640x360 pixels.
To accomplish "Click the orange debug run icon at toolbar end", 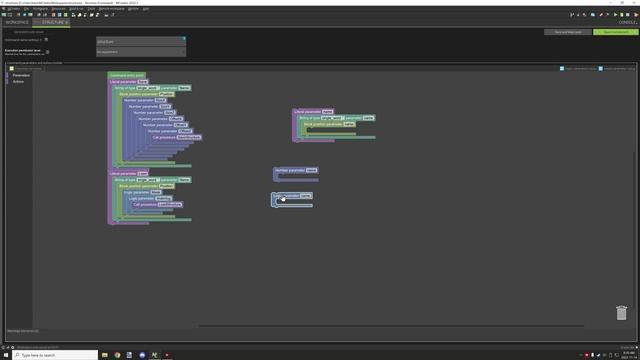I will 636,15.
